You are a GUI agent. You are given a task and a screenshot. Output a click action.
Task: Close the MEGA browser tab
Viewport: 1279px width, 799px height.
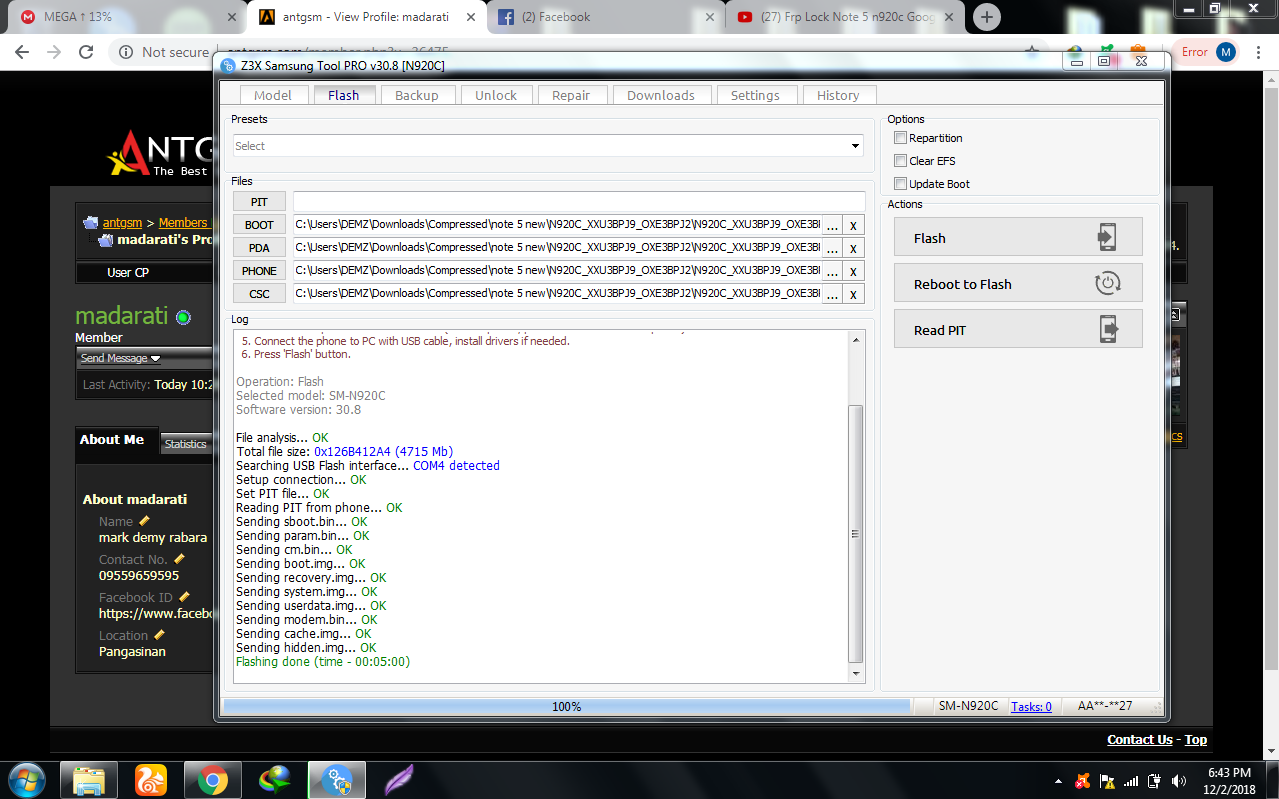[232, 17]
